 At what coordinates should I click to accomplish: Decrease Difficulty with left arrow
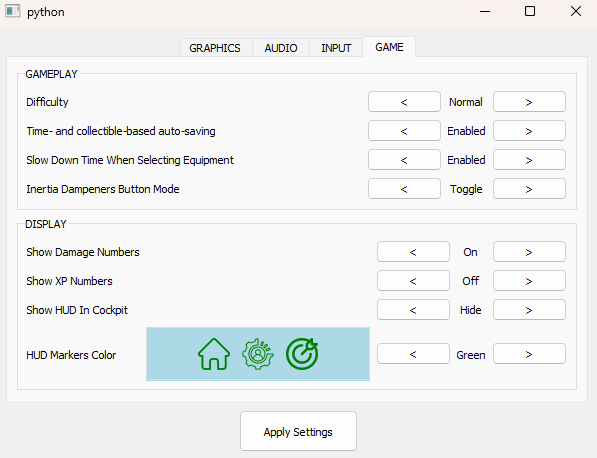click(404, 102)
